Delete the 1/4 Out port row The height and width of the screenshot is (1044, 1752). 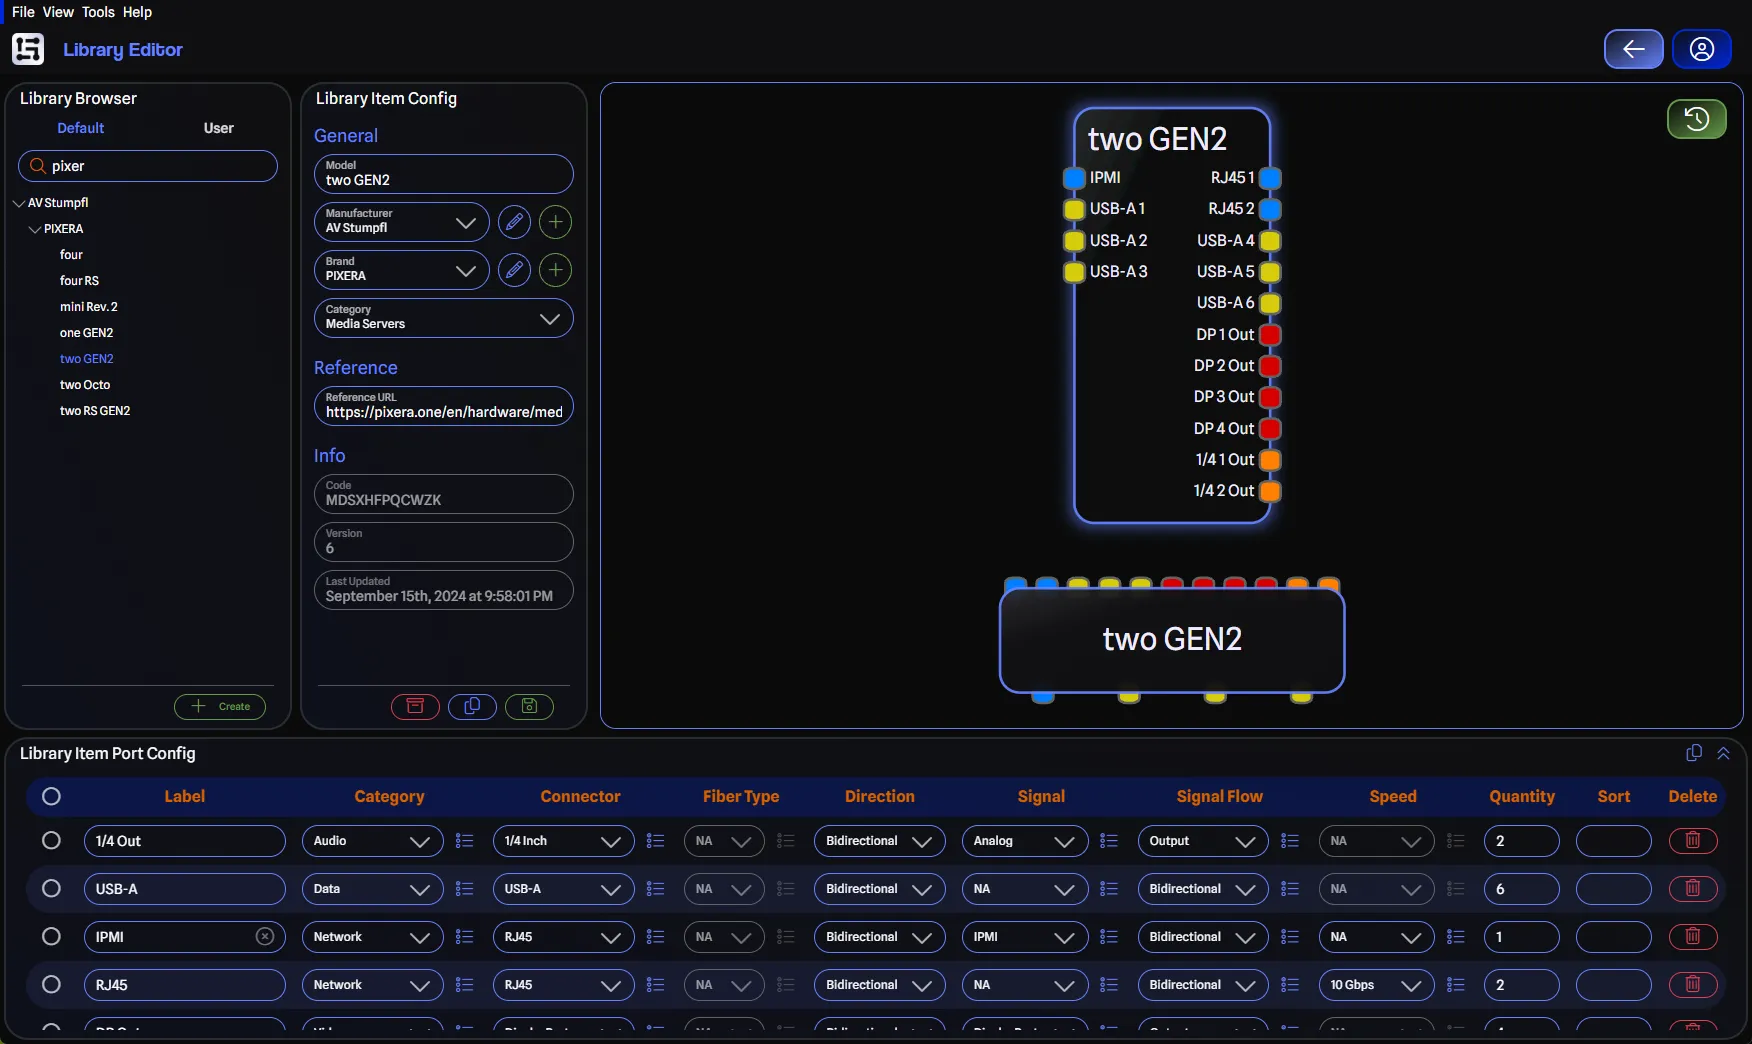click(1693, 841)
